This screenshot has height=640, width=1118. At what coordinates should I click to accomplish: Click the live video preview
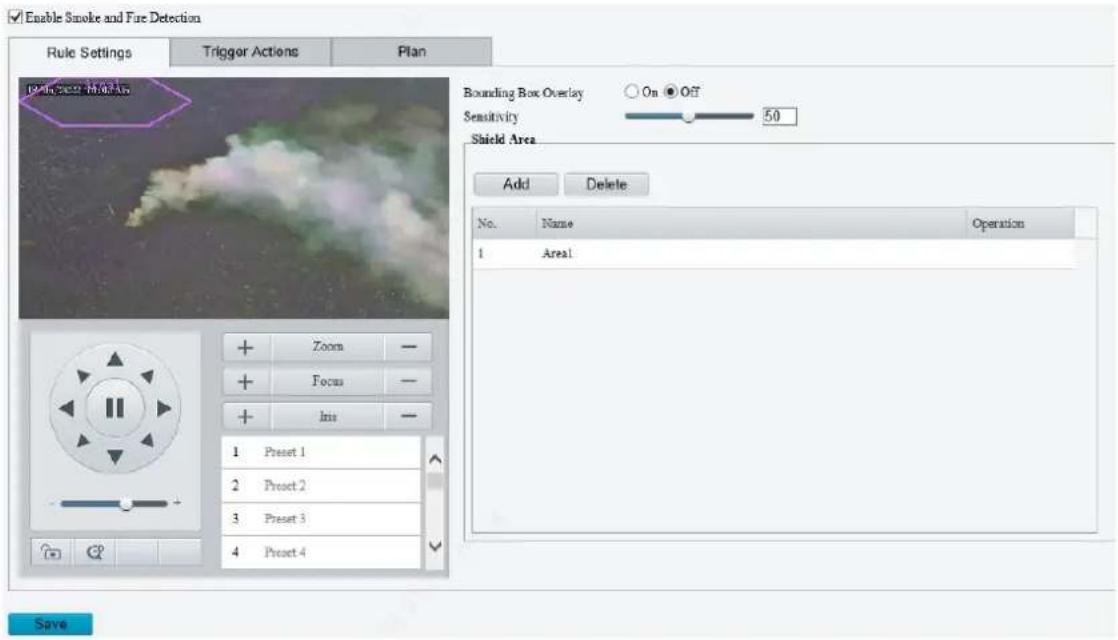(234, 198)
